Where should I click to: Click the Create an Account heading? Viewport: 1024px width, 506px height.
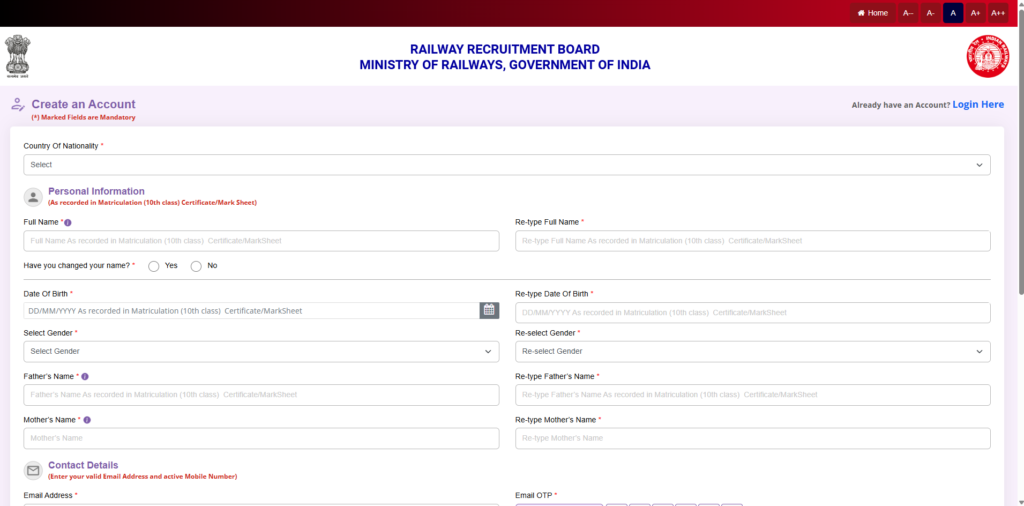(x=84, y=104)
